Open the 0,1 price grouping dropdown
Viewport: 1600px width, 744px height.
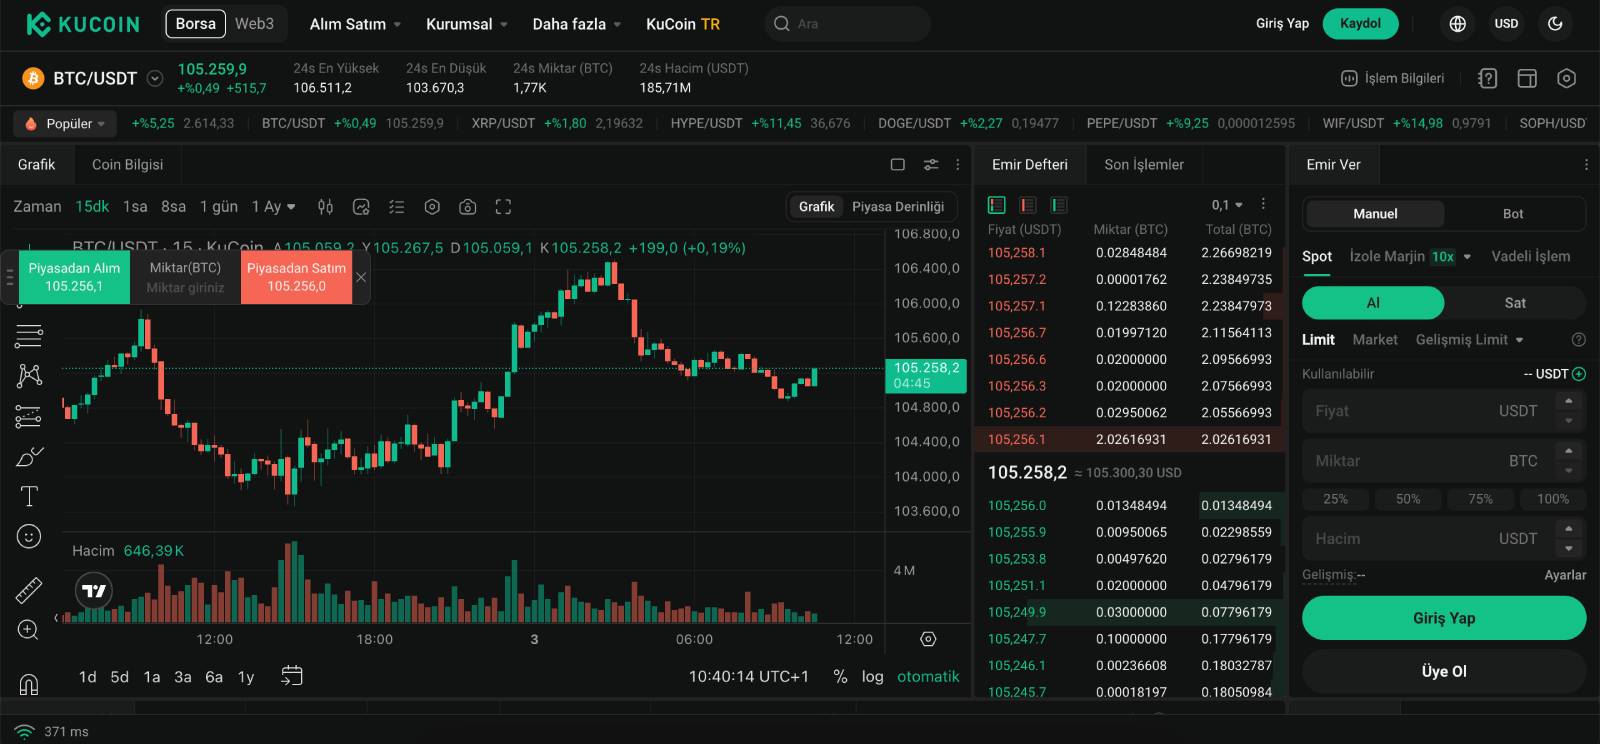[x=1227, y=205]
